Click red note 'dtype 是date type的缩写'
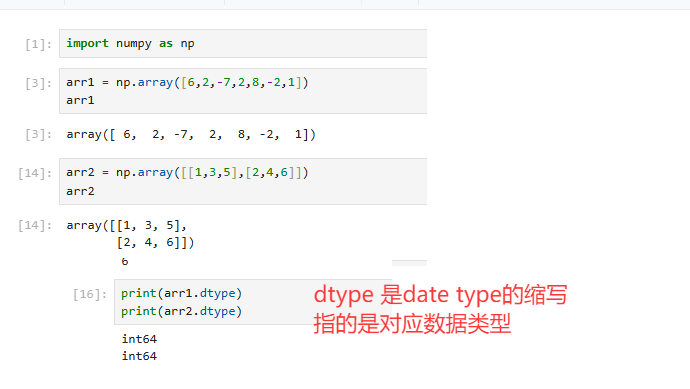This screenshot has height=389, width=690. pyautogui.click(x=440, y=294)
